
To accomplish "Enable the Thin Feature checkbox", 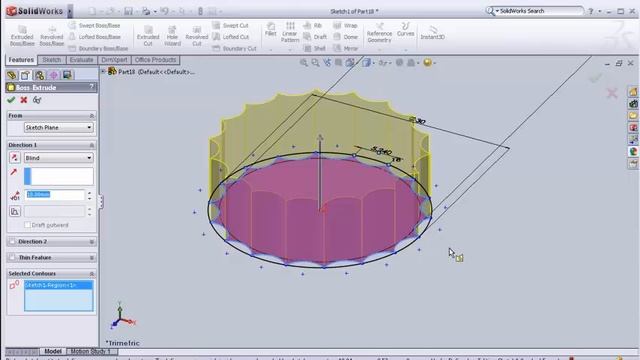I will pos(12,258).
